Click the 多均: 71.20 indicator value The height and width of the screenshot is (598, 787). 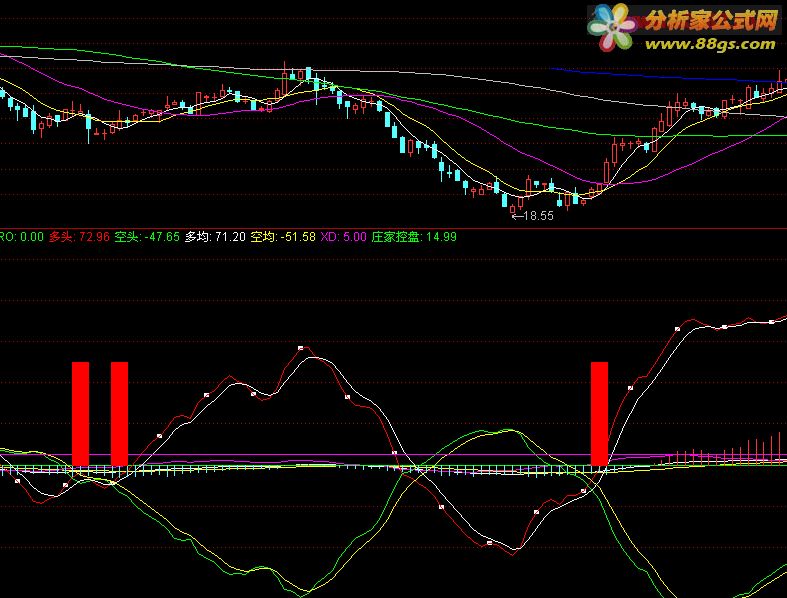click(215, 236)
